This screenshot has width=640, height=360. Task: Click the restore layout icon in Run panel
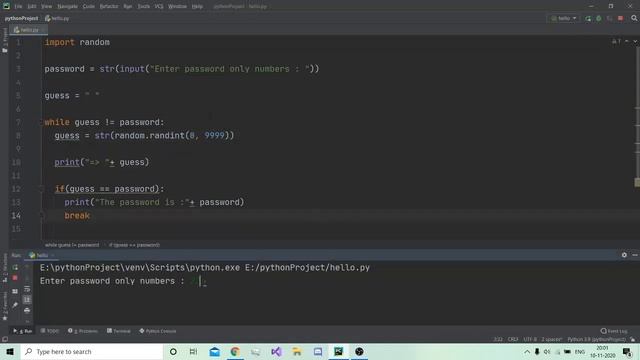pos(15,291)
